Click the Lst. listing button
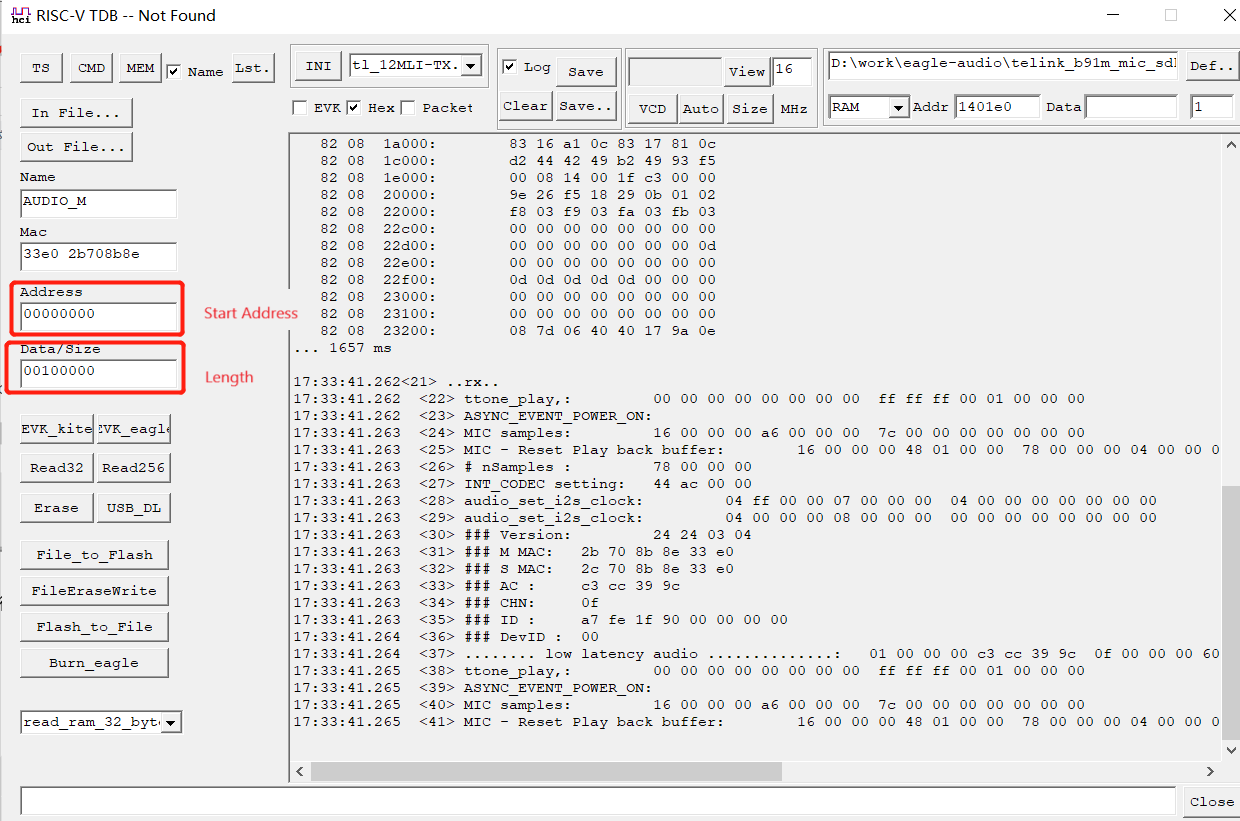The height and width of the screenshot is (821, 1240). coord(252,67)
